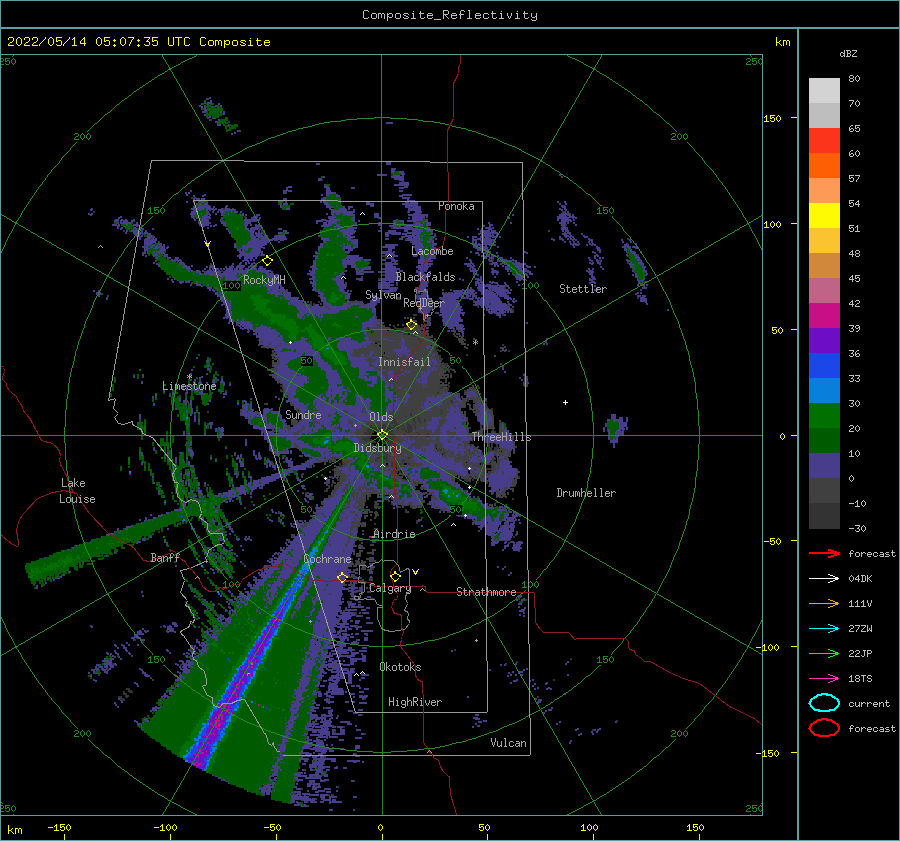Click the Innisfail city label
The image size is (900, 841).
tap(404, 362)
